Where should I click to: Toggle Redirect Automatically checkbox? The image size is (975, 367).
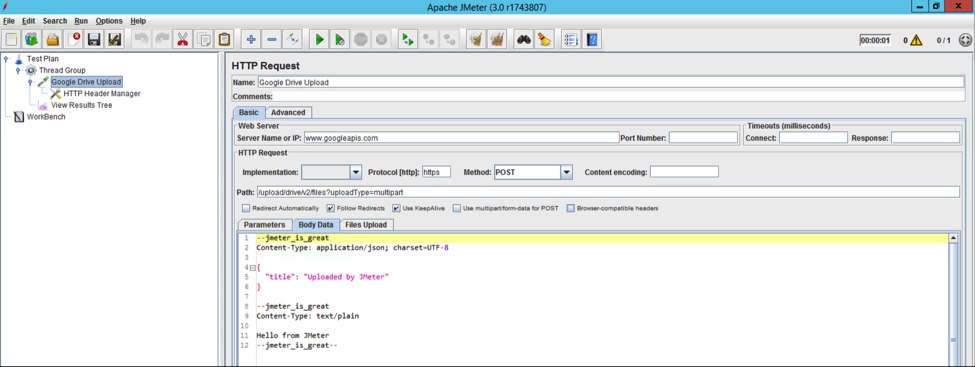click(x=246, y=208)
